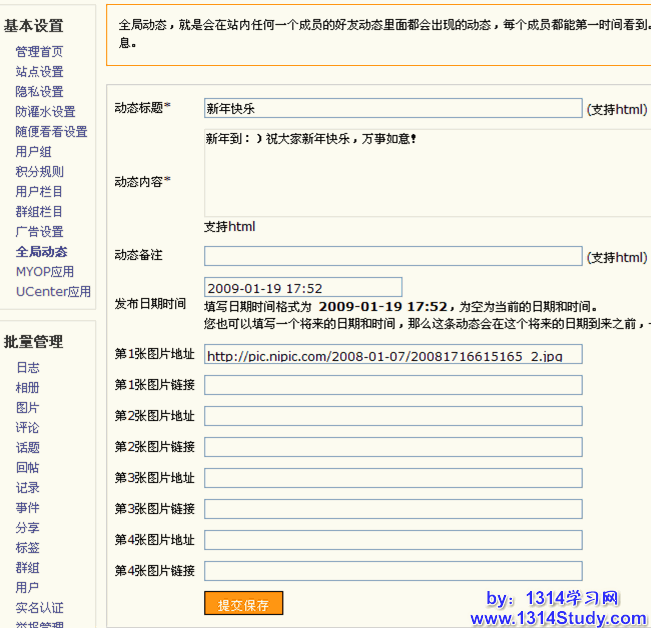651x628 pixels.
Task: Click the 发布日期时间 input field
Action: coord(302,288)
